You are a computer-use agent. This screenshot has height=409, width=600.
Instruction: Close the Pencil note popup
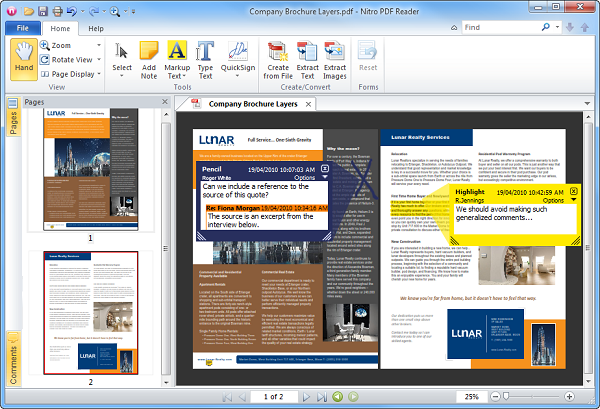324,168
